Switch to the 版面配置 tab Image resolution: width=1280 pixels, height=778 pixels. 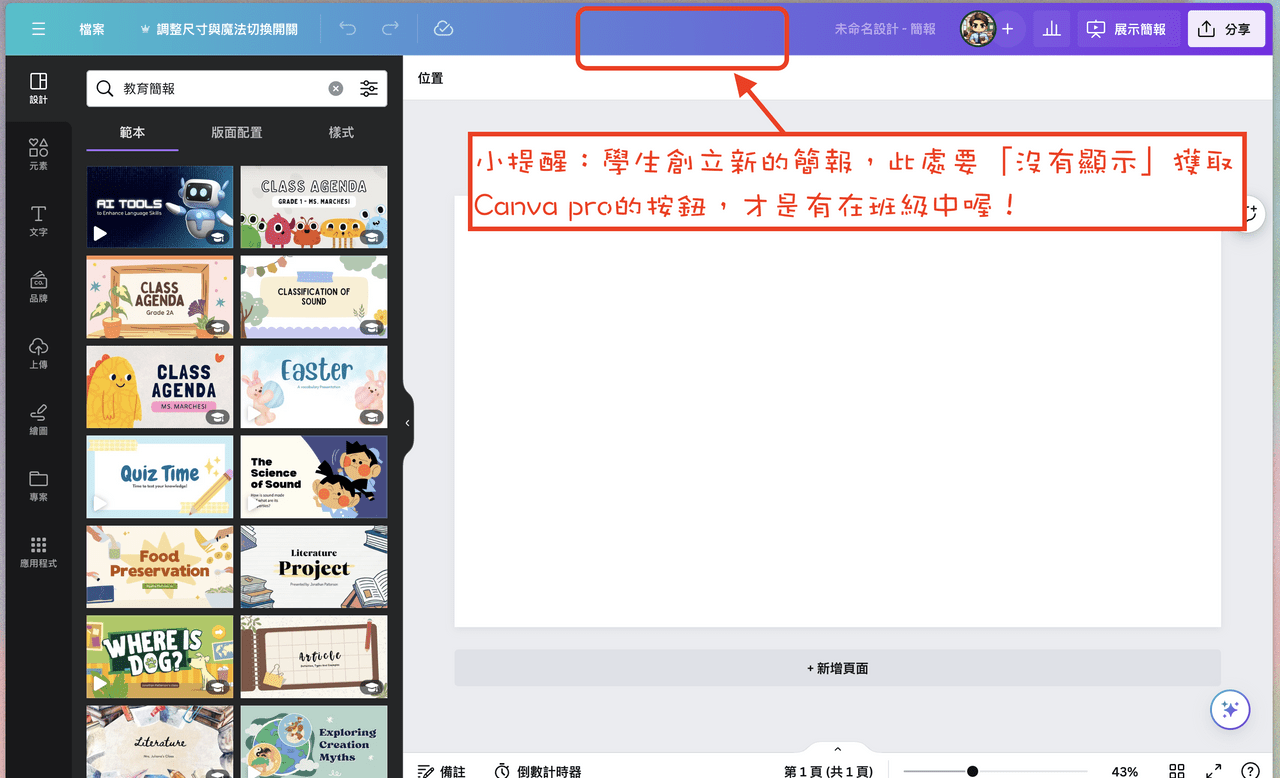pos(236,131)
